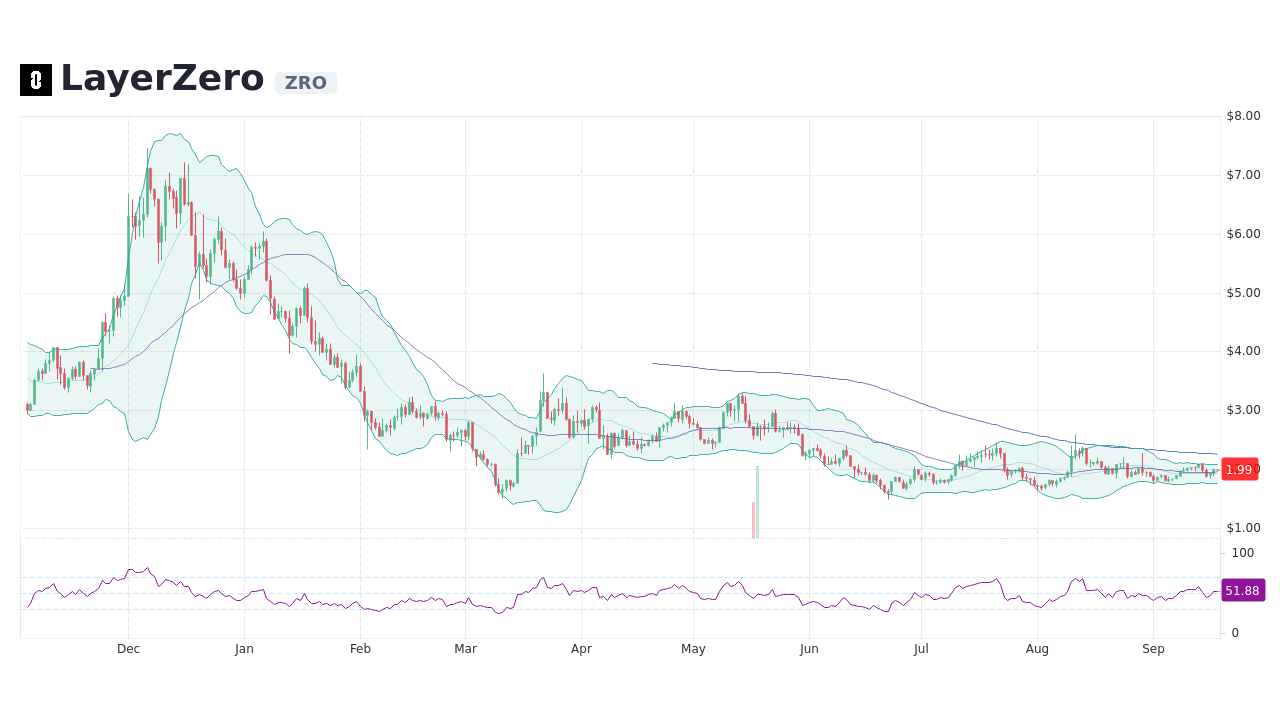Viewport: 1280px width, 720px height.
Task: Click the $5.00 price axis label
Action: pyautogui.click(x=1243, y=293)
